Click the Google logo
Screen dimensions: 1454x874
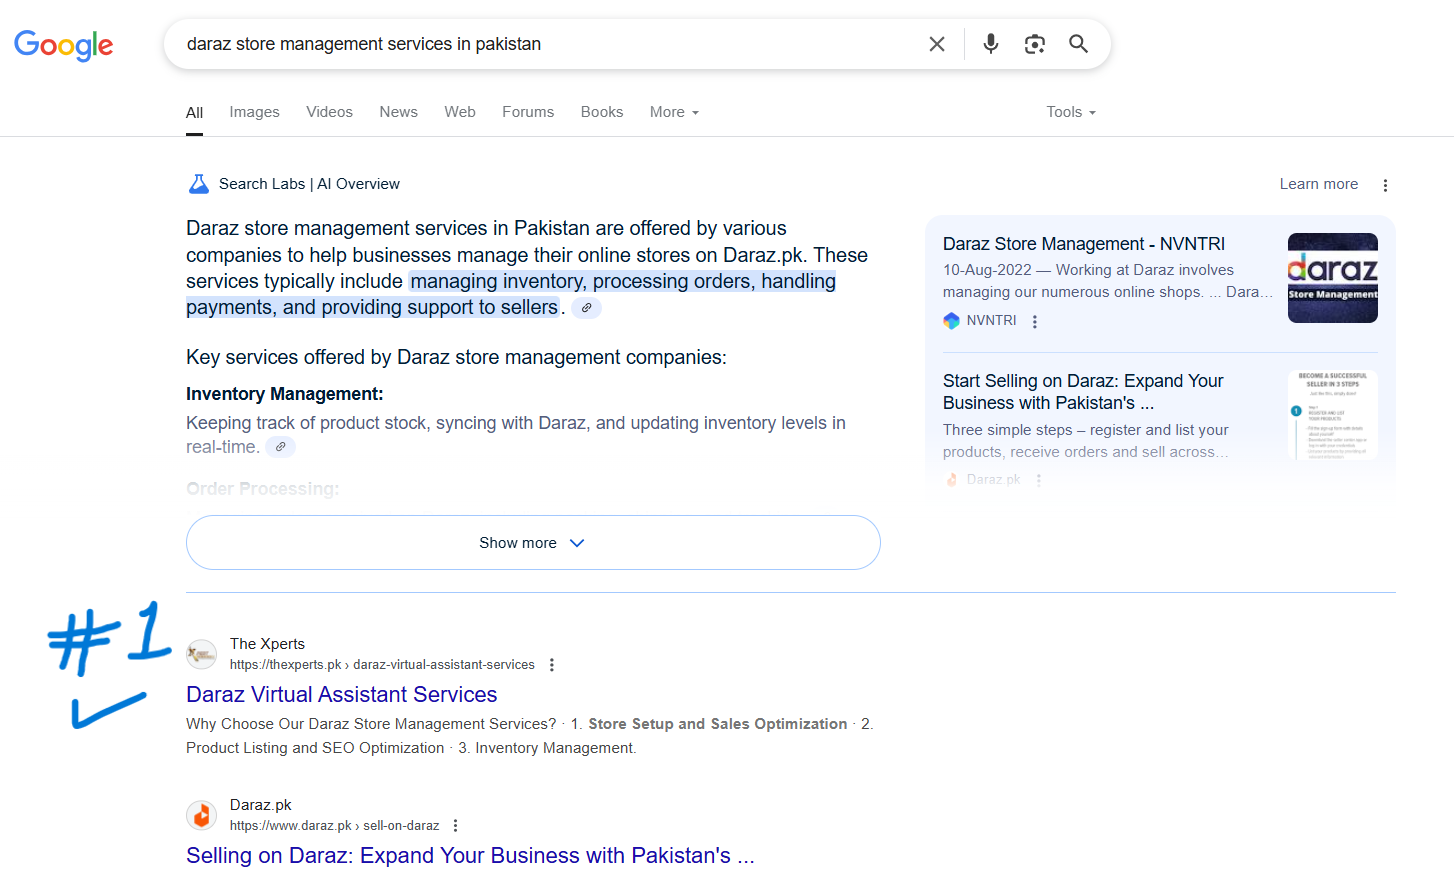(63, 45)
